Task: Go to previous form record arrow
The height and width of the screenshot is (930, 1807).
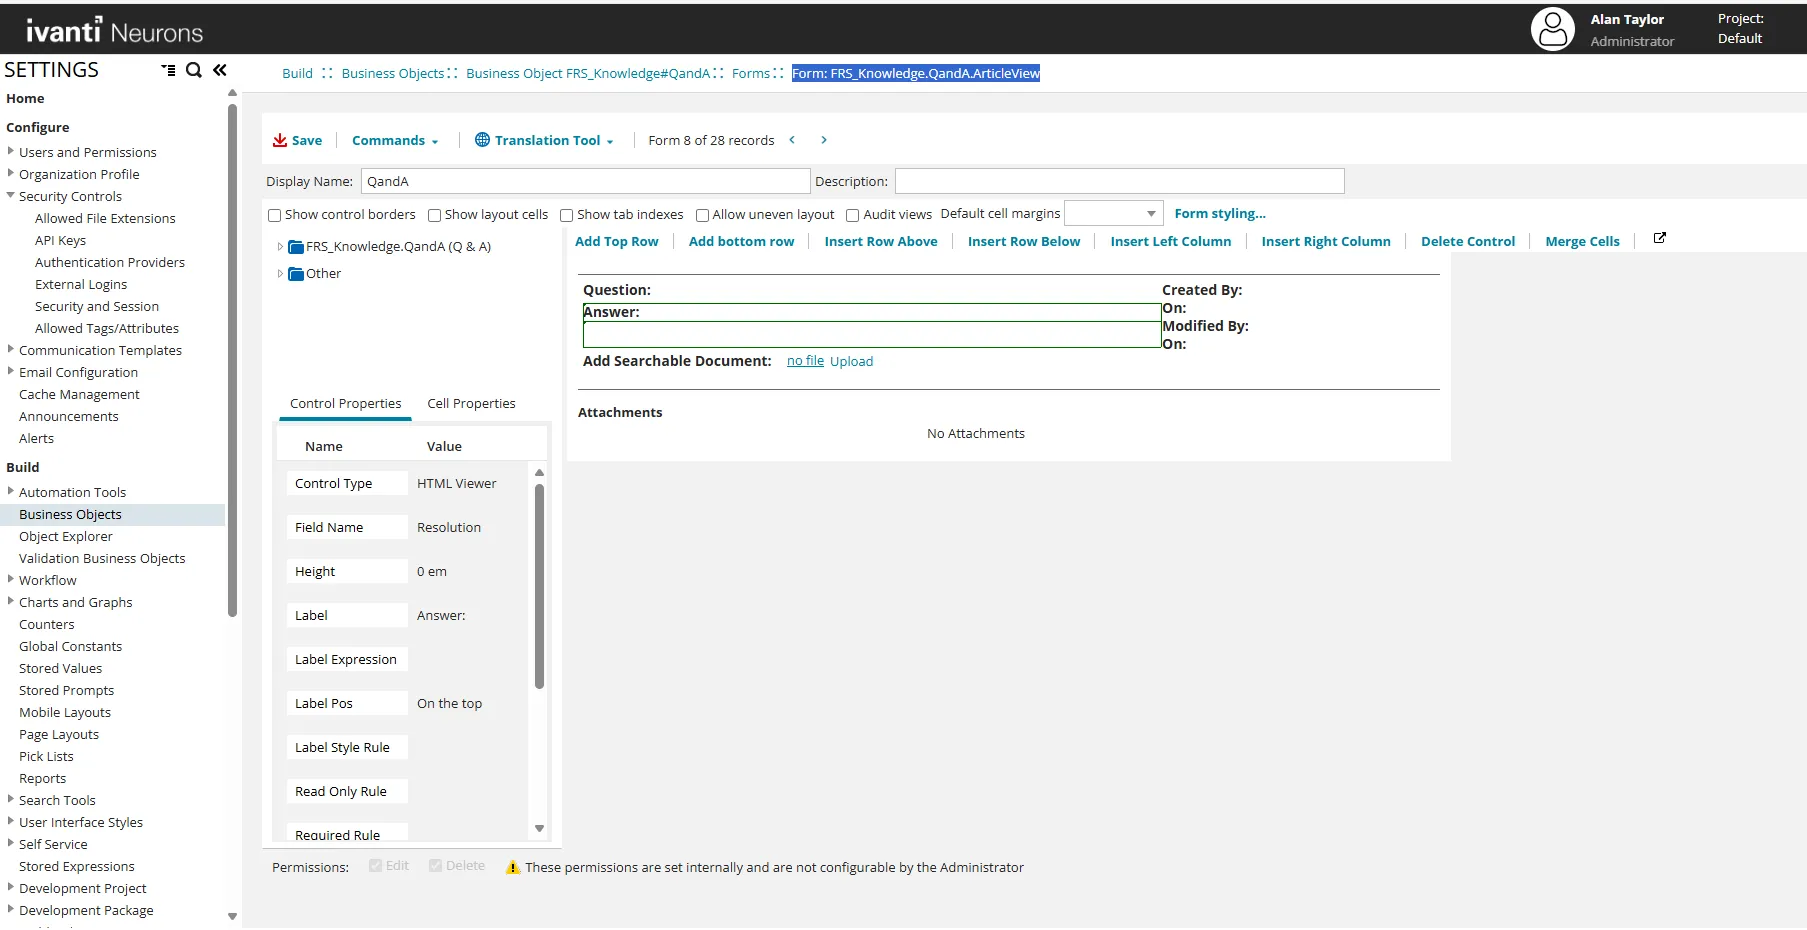Action: click(792, 140)
